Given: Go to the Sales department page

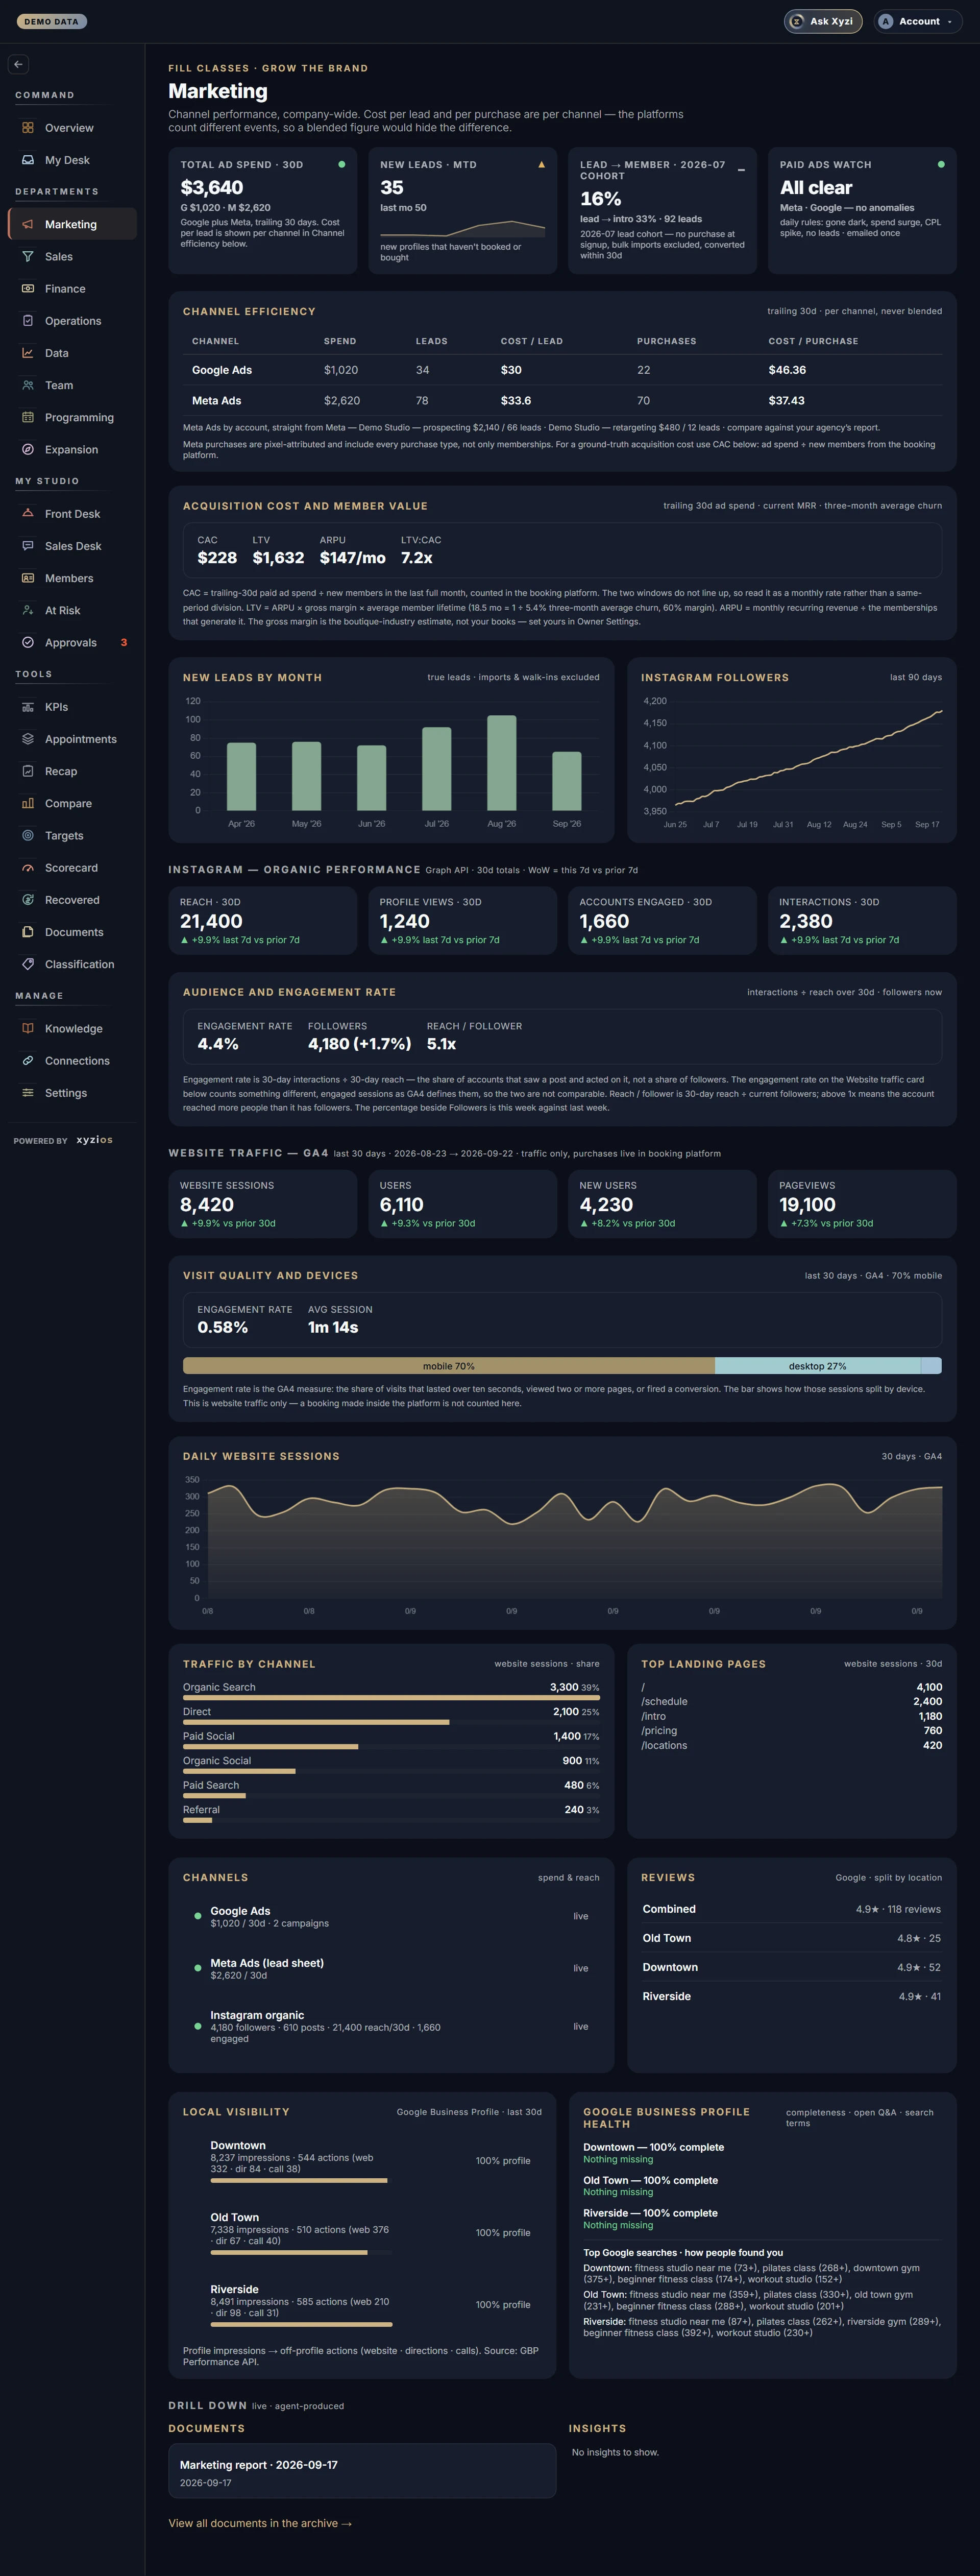Looking at the screenshot, I should coord(72,256).
